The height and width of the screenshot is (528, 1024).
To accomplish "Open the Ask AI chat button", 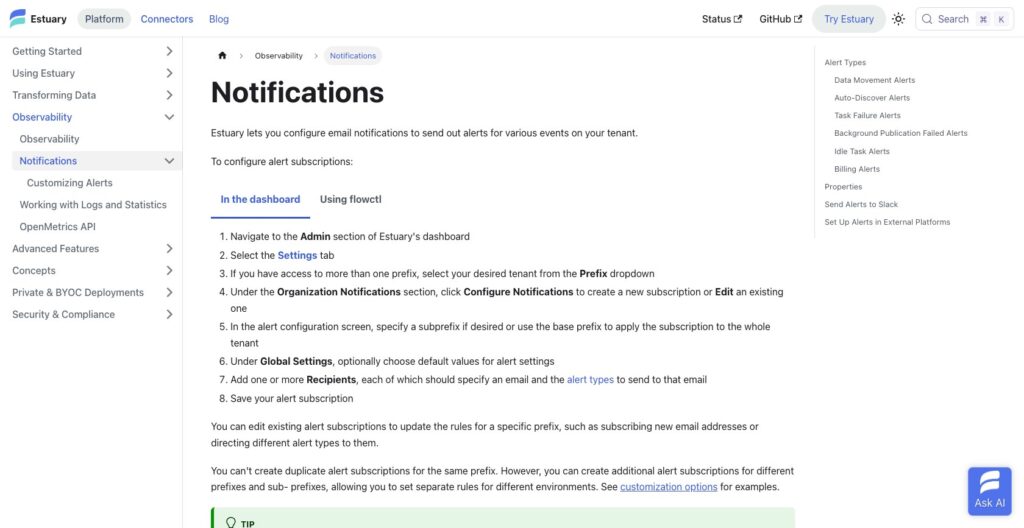I will [989, 491].
